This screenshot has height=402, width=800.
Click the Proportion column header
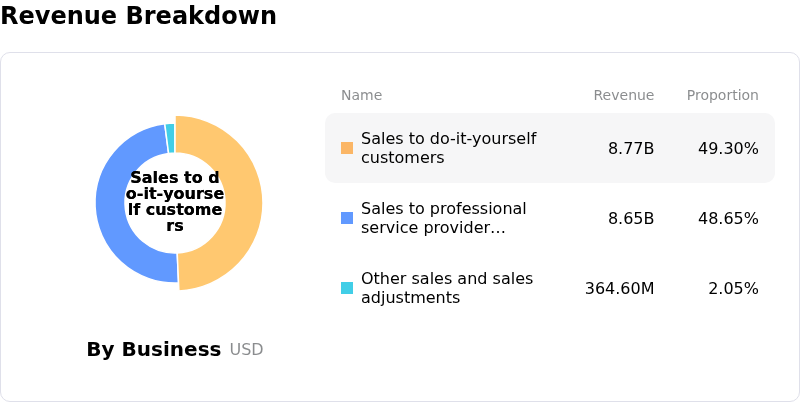coord(722,95)
